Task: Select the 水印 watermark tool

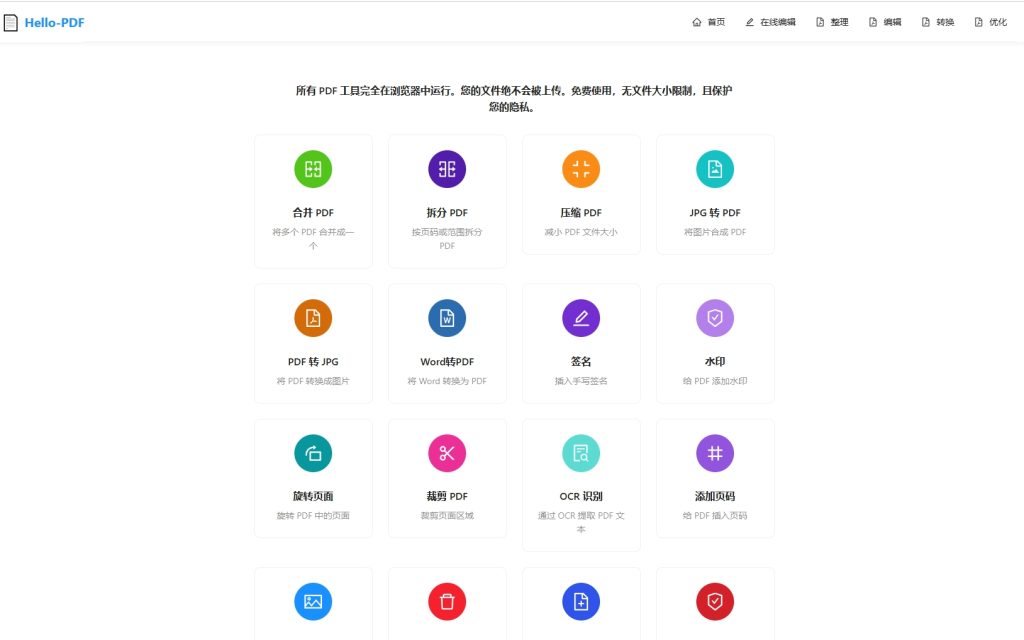Action: (714, 340)
